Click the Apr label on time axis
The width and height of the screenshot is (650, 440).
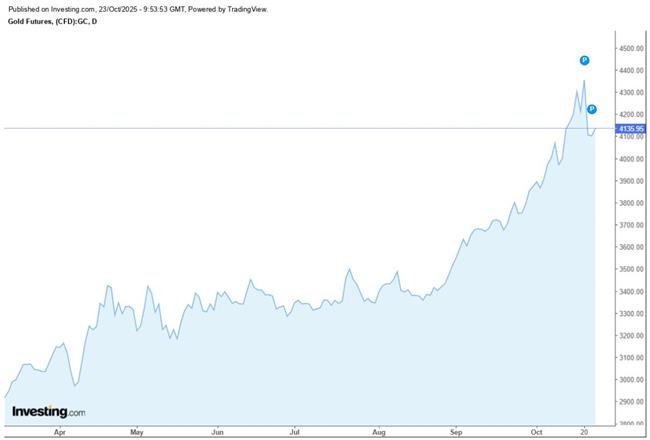point(59,433)
